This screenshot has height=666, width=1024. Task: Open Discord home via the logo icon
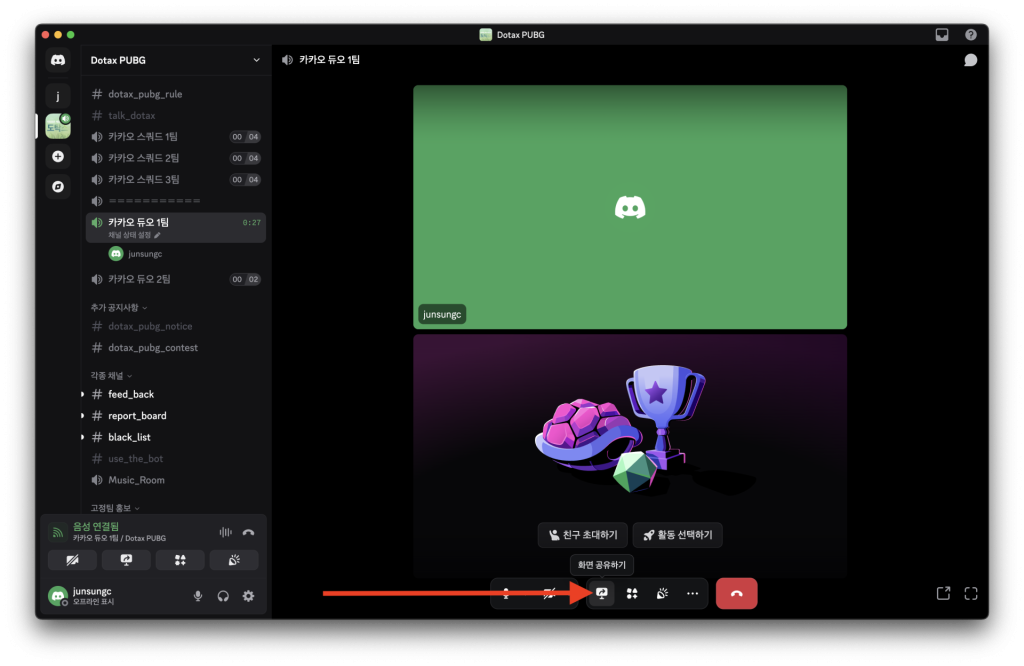tap(58, 61)
